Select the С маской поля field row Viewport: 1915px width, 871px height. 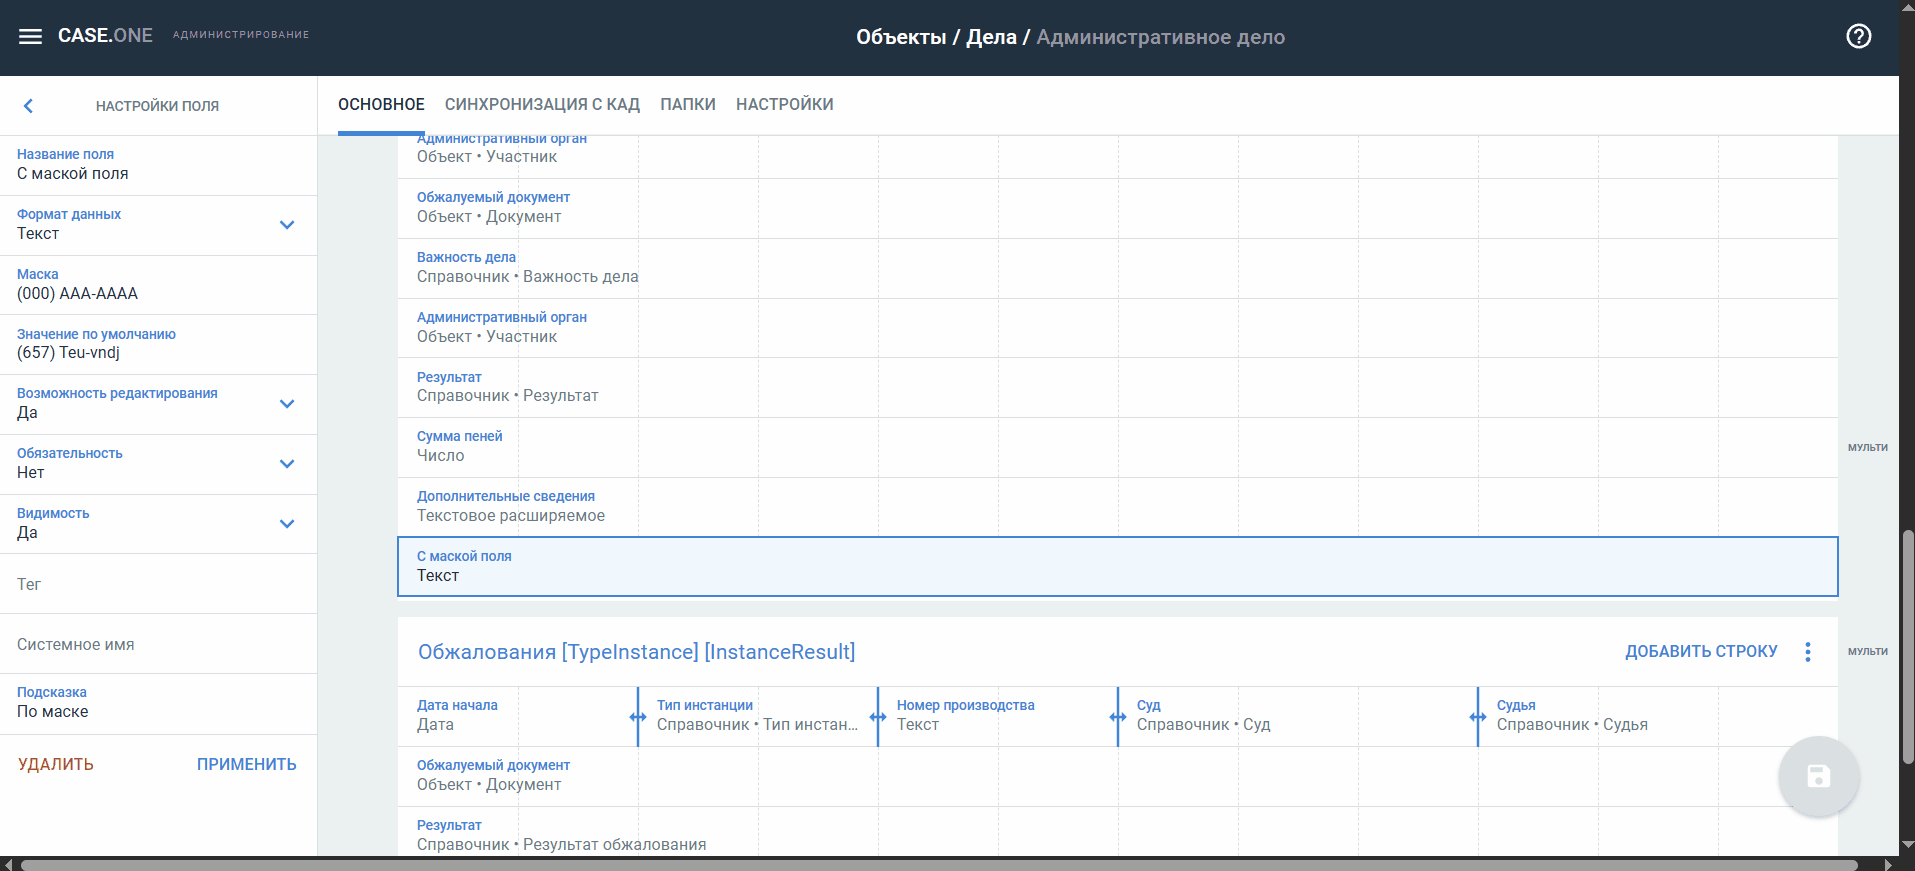1118,567
